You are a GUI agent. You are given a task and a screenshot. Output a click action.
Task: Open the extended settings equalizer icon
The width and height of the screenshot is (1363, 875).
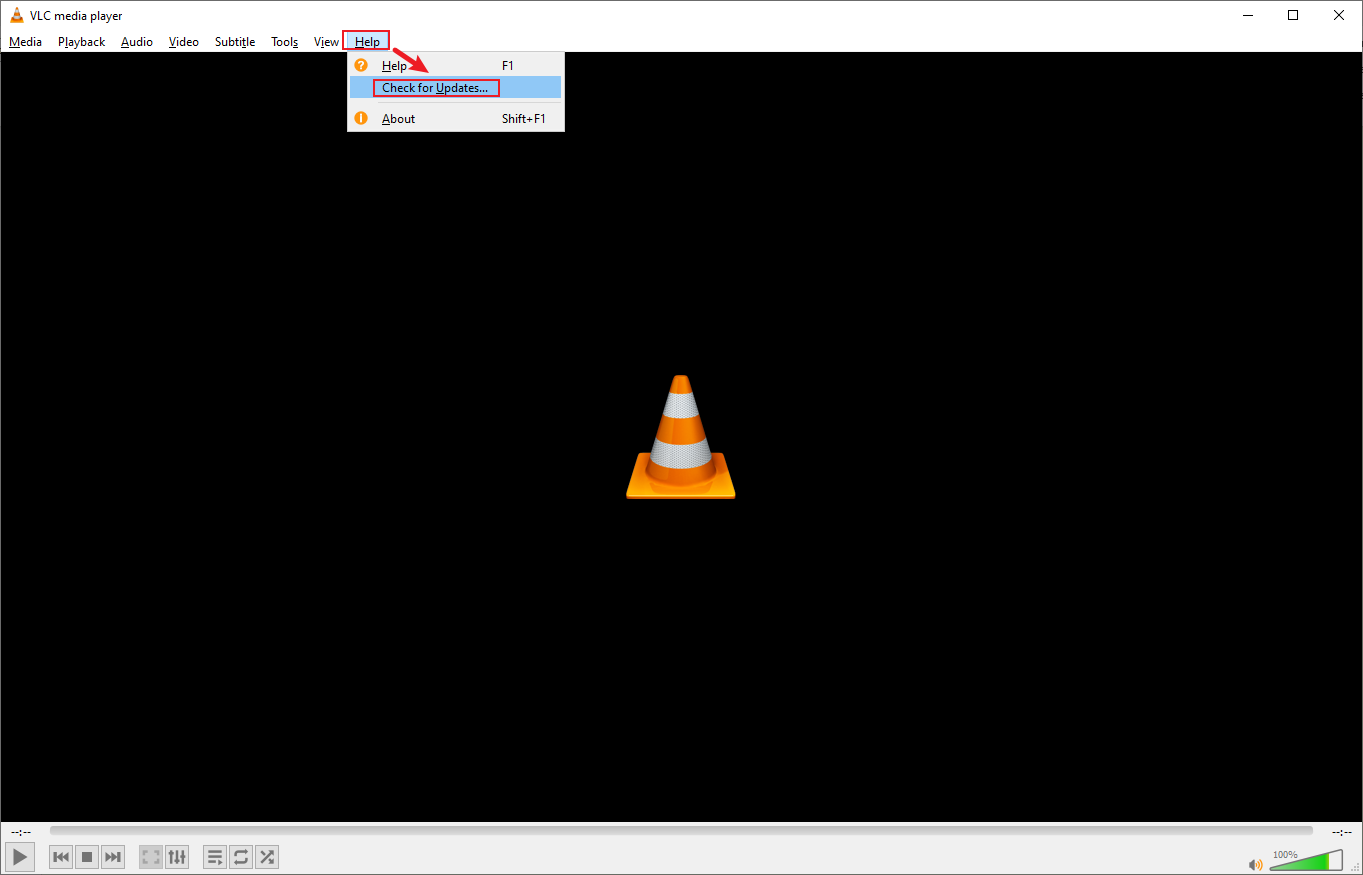tap(177, 856)
